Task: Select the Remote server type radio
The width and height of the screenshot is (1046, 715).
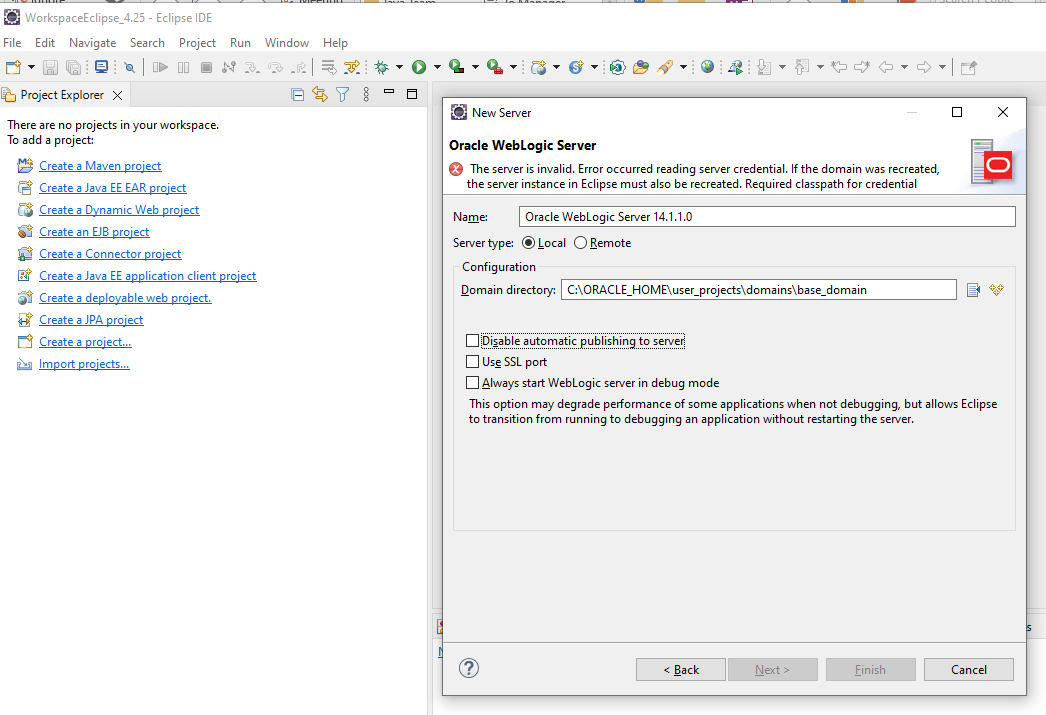Action: [580, 243]
